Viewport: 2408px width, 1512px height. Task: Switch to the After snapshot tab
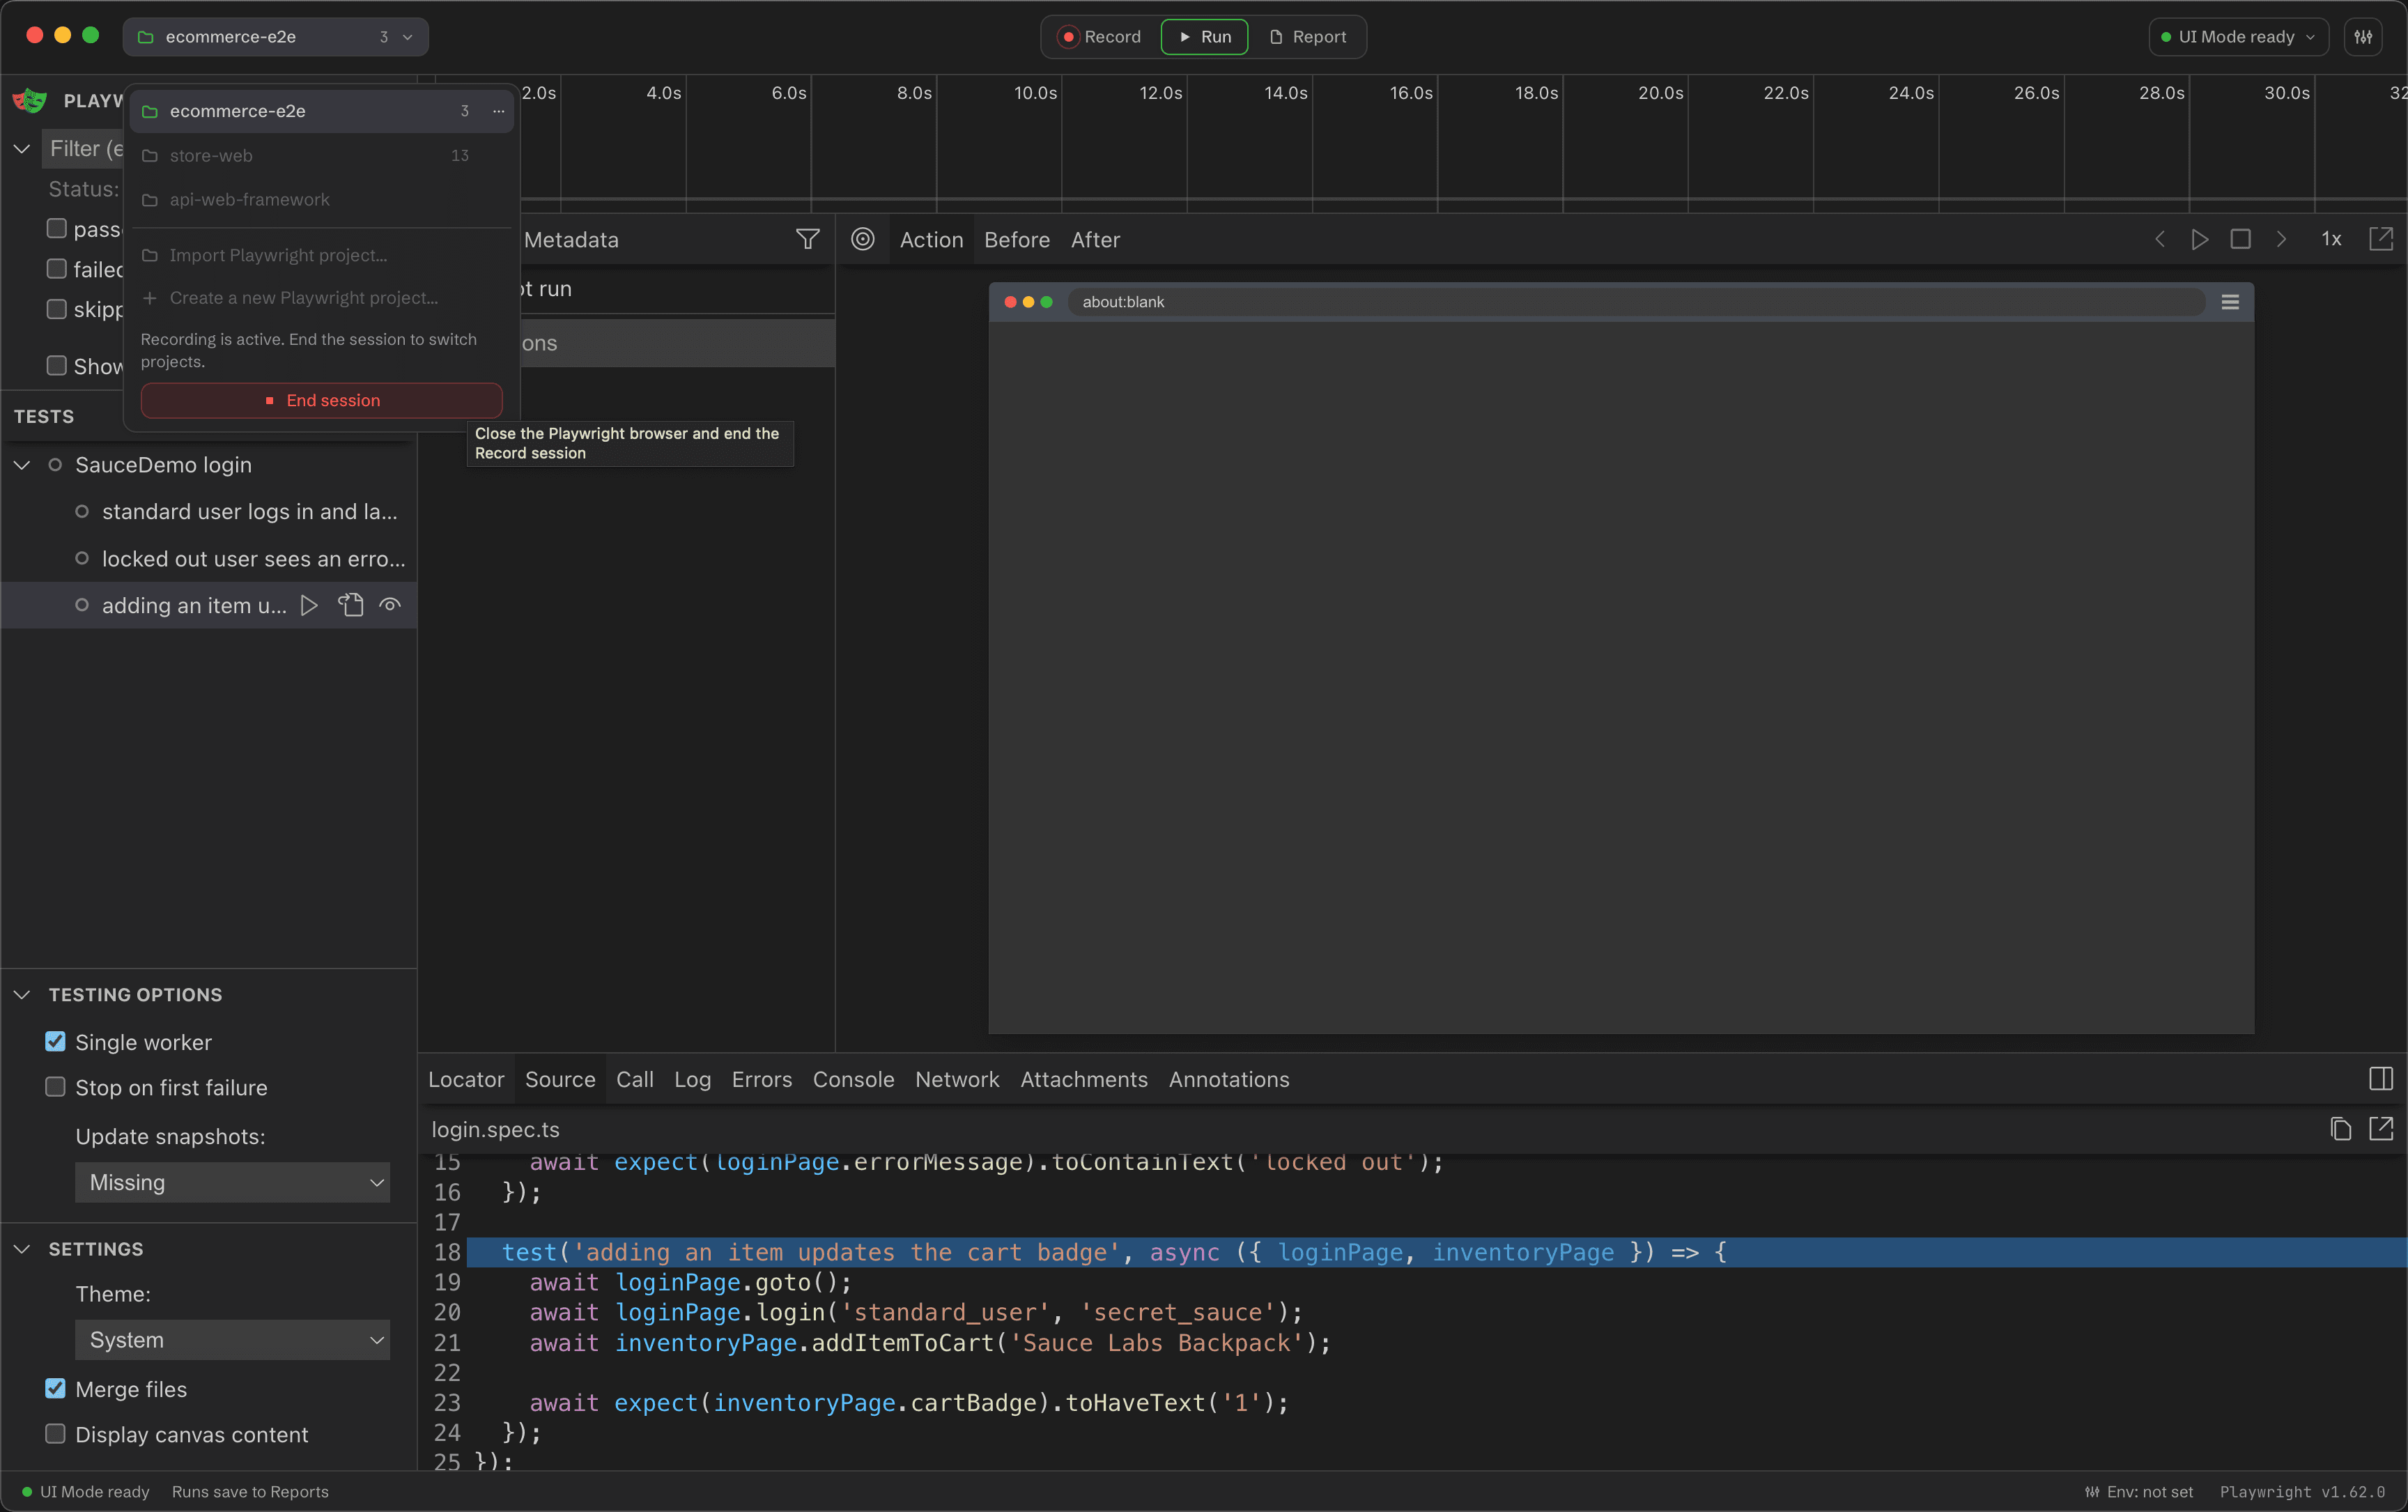click(x=1095, y=240)
